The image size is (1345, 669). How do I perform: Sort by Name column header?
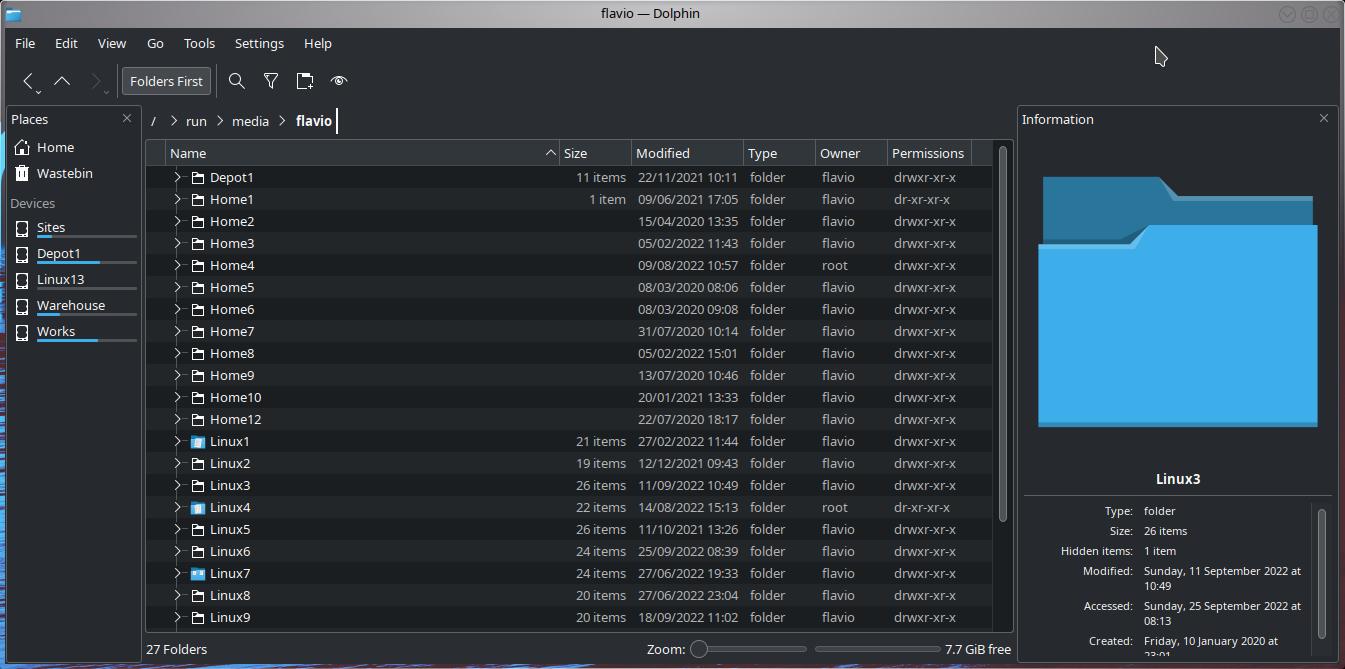[363, 153]
